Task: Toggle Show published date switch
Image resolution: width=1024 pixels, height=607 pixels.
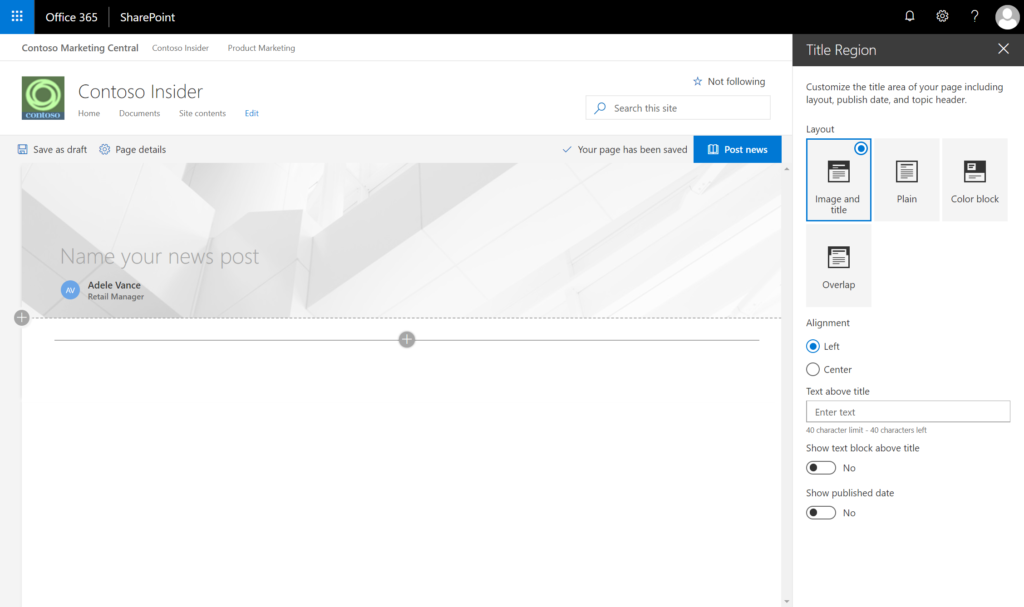Action: coord(821,512)
